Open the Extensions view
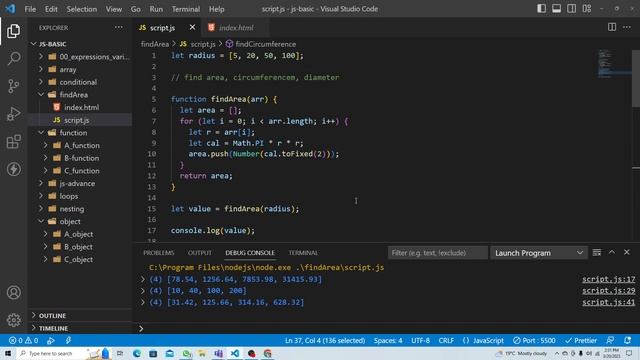640x360 pixels. pyautogui.click(x=13, y=142)
